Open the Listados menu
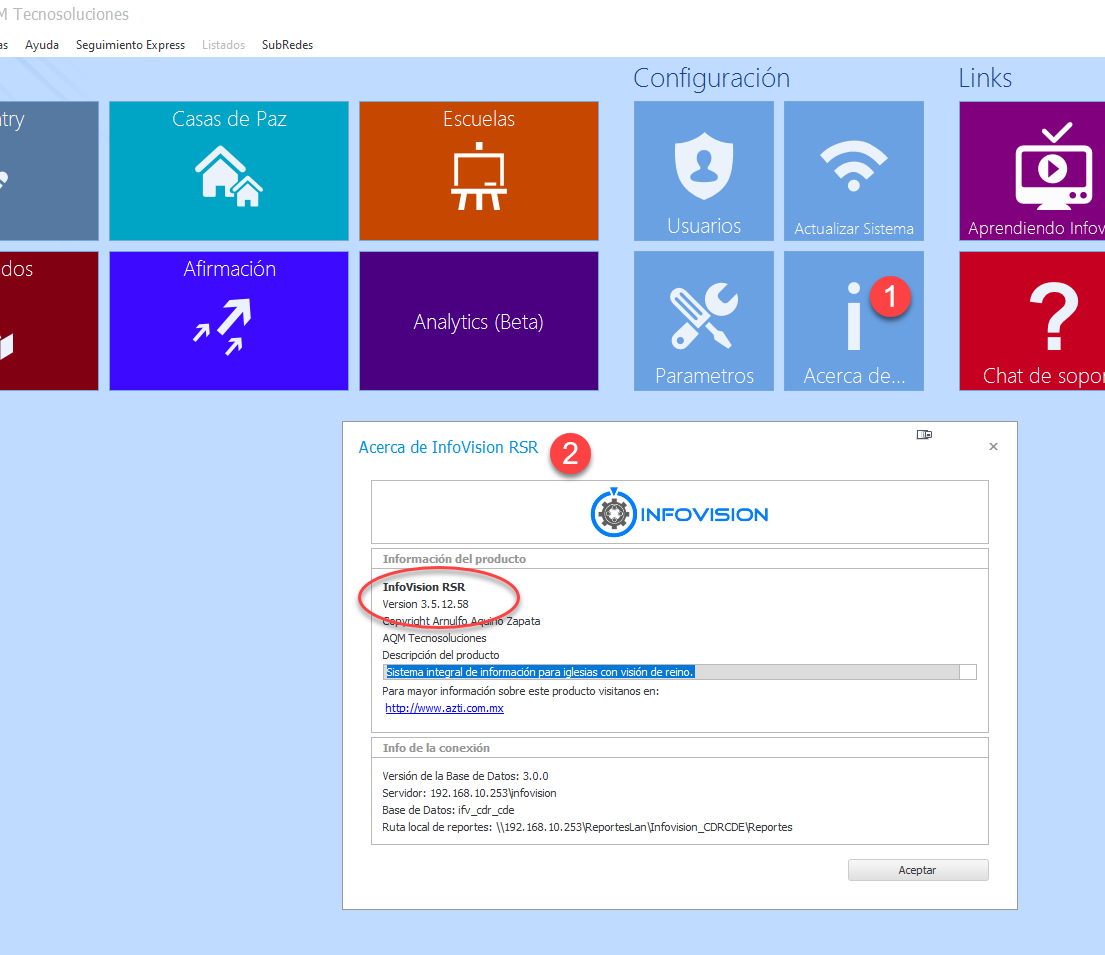This screenshot has height=955, width=1105. 223,44
